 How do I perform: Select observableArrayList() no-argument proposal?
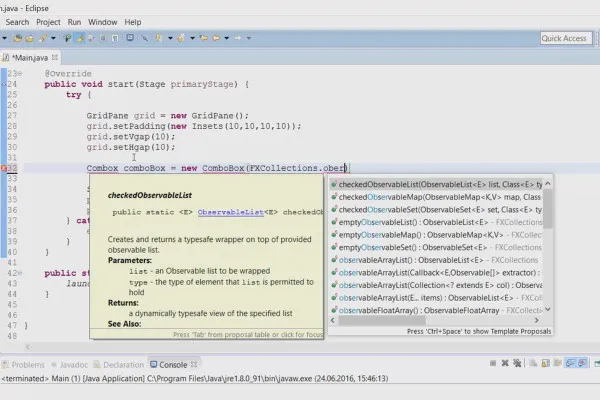click(x=436, y=260)
